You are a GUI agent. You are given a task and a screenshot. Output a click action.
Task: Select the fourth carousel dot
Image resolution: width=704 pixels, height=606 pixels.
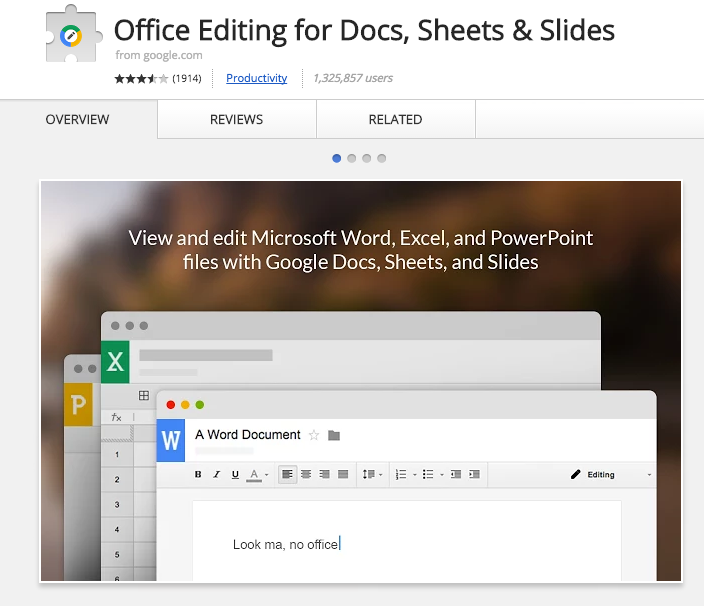[x=382, y=158]
